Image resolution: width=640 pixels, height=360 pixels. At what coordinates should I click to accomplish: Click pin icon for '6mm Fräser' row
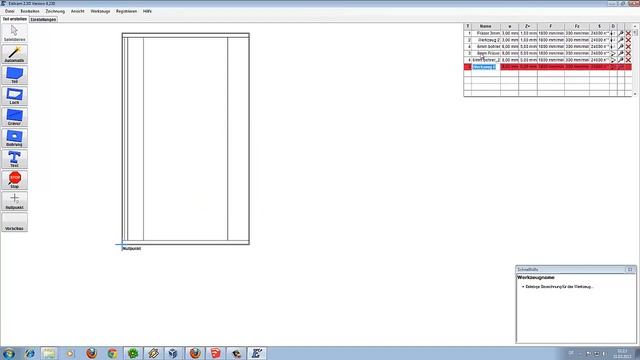coord(621,53)
